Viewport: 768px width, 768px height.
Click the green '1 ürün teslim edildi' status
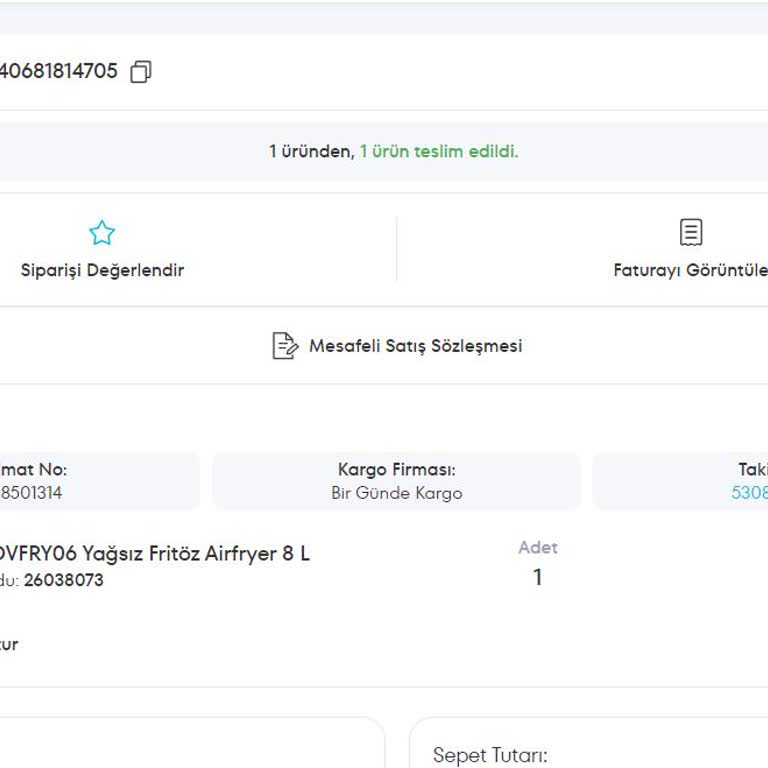pos(439,152)
